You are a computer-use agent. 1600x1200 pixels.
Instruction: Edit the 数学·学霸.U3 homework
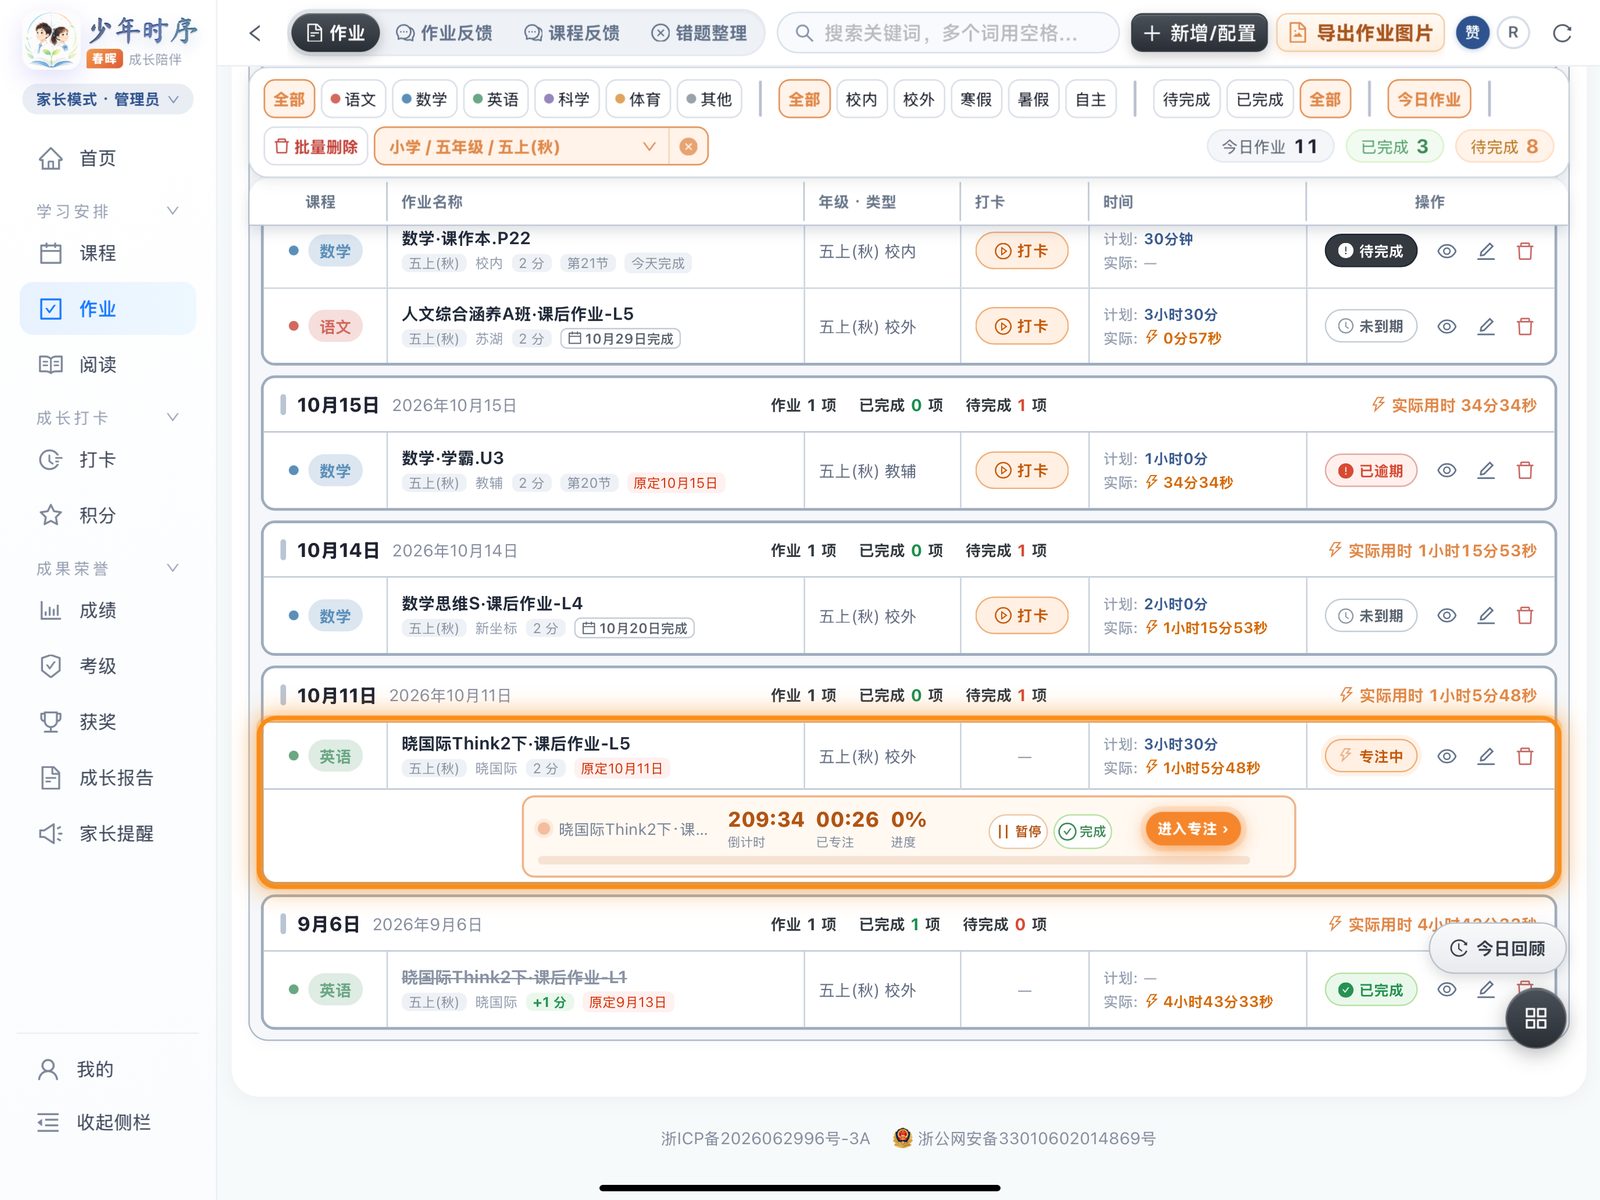(1486, 470)
